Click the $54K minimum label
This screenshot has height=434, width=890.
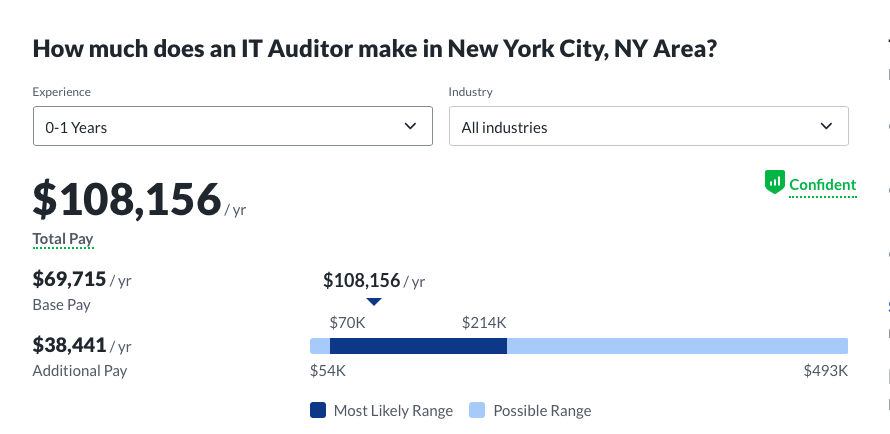click(327, 371)
